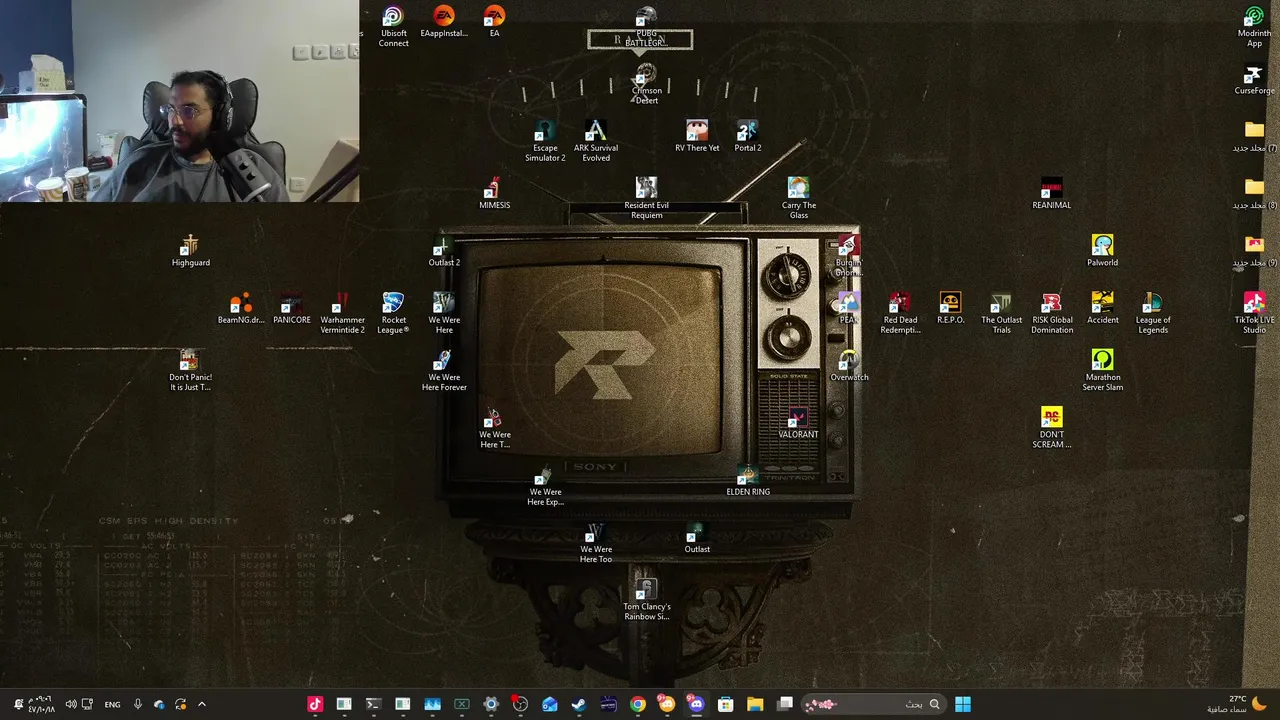Open the terminal app in taskbar
Screen dimensions: 1280x720
point(373,704)
